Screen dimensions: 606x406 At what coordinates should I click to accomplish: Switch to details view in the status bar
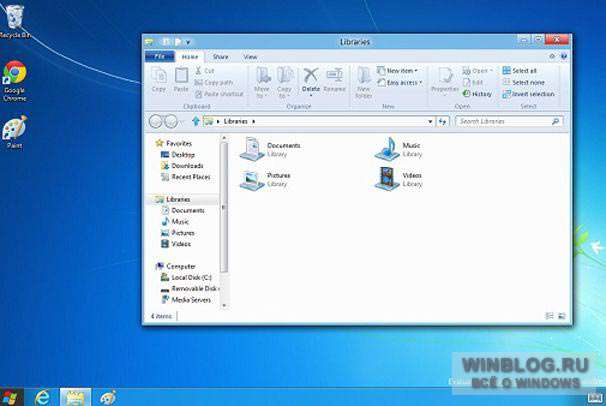[549, 316]
